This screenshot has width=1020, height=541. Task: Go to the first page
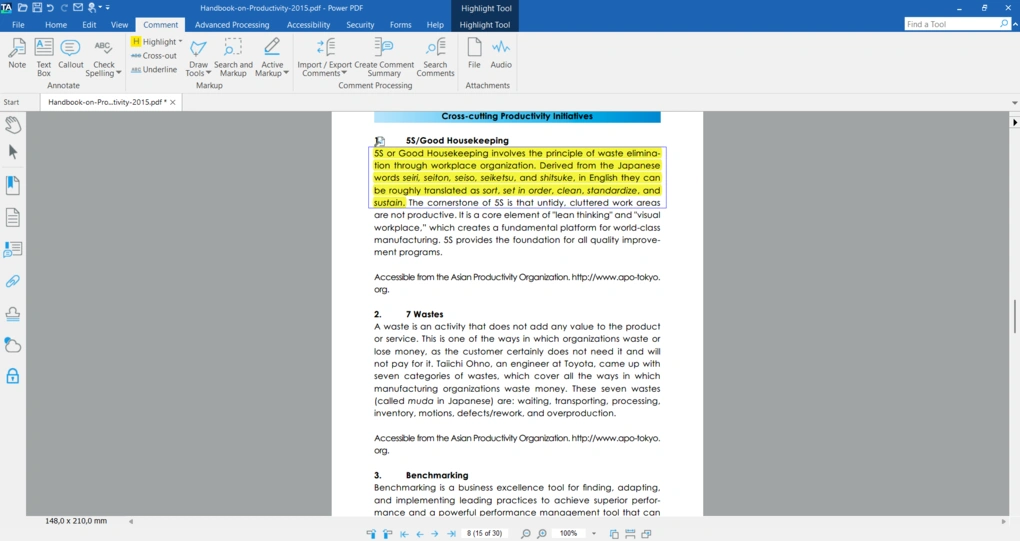point(404,534)
